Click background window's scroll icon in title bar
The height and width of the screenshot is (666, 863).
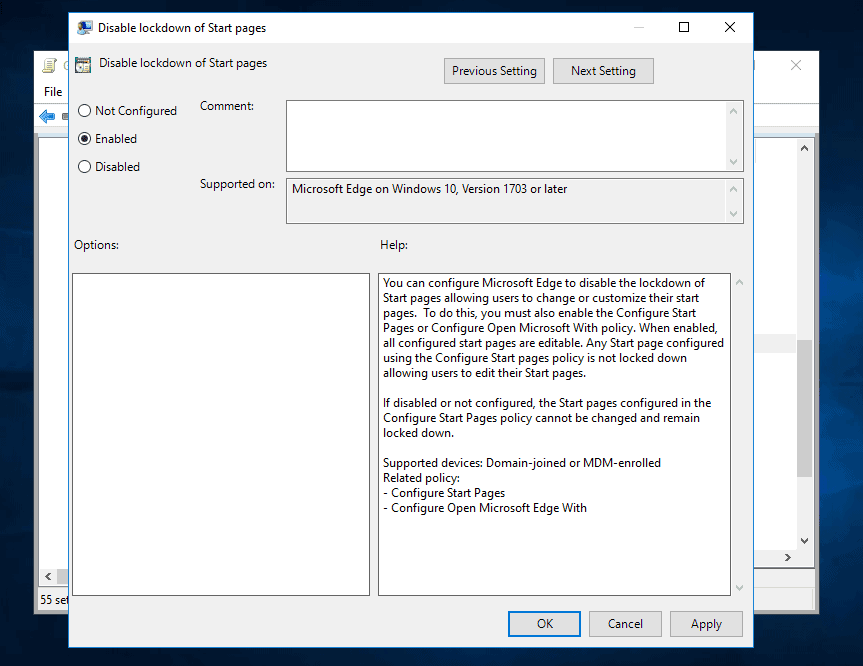[50, 65]
